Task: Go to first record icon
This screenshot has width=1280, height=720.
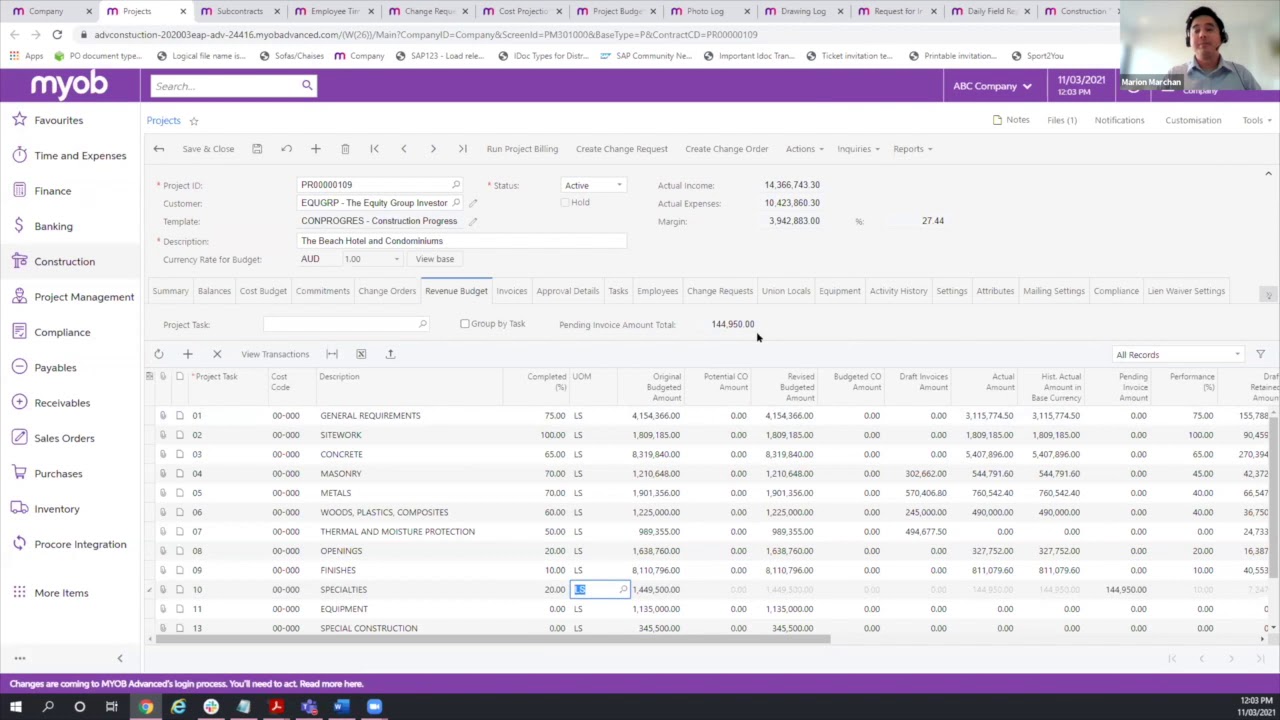Action: click(374, 149)
